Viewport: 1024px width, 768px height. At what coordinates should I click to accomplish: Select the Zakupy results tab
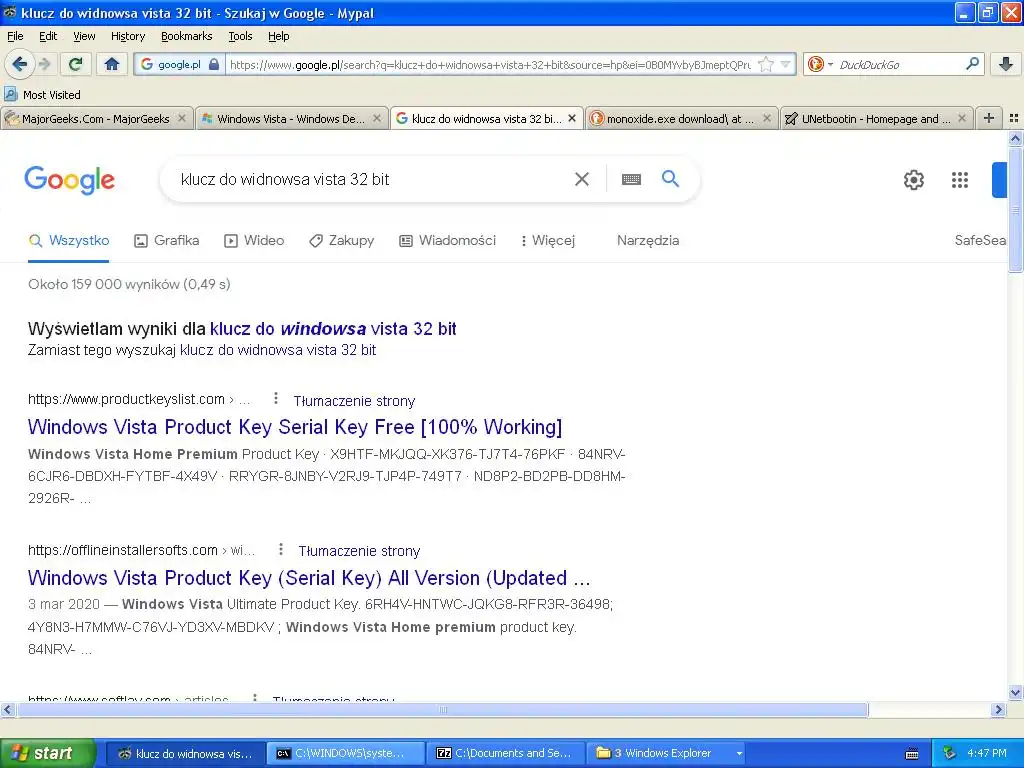[342, 240]
